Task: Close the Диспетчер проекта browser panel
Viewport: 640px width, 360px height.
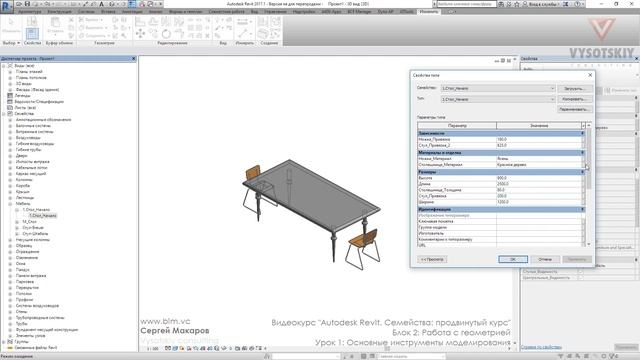Action: [x=133, y=59]
